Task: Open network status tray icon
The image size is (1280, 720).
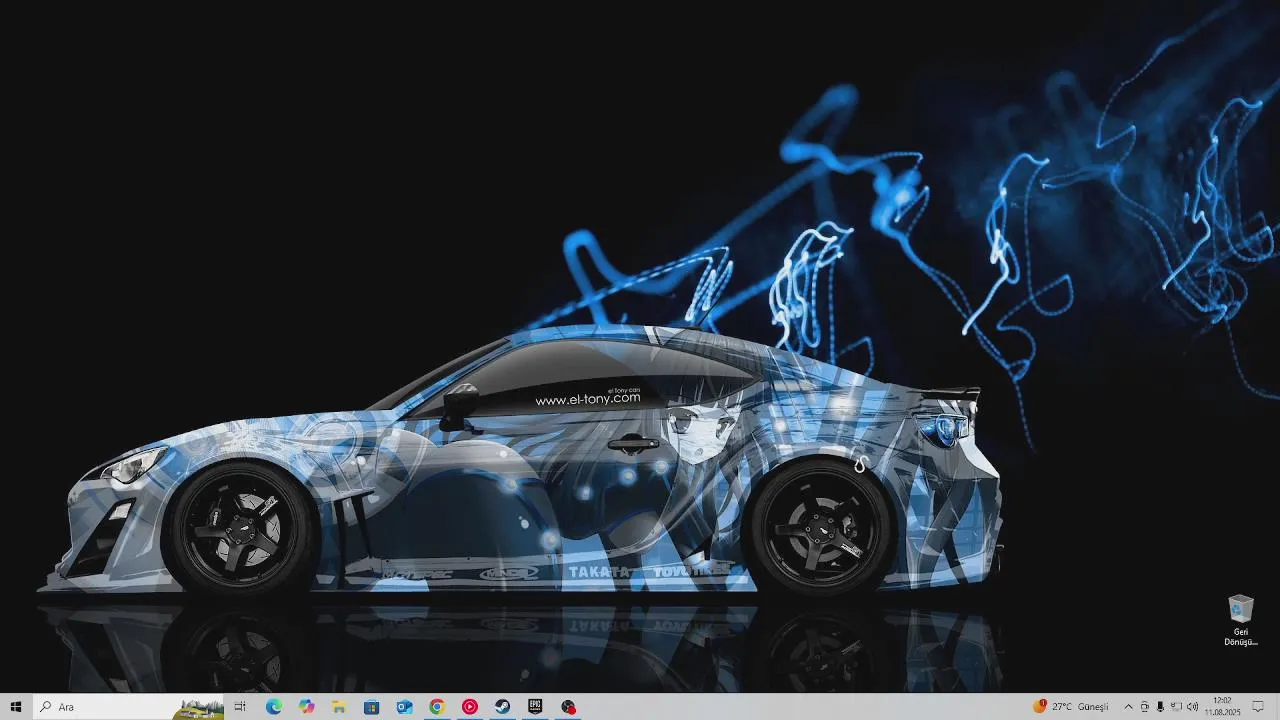Action: (1176, 707)
